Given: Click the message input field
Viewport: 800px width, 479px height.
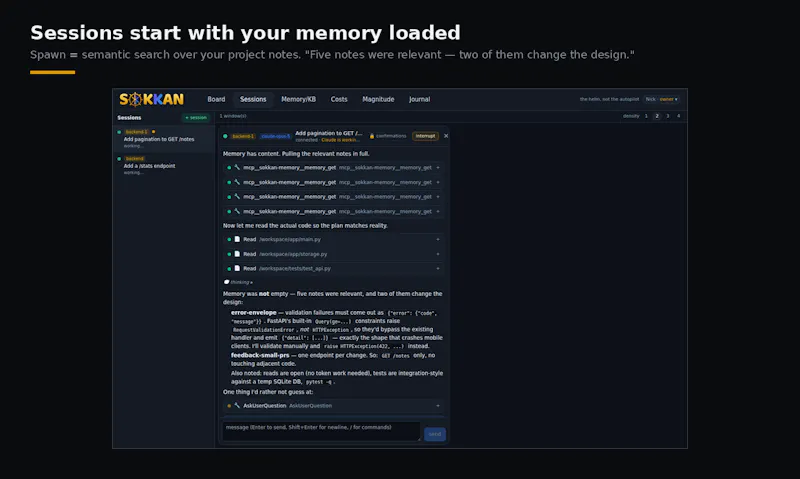Looking at the screenshot, I should [x=321, y=432].
